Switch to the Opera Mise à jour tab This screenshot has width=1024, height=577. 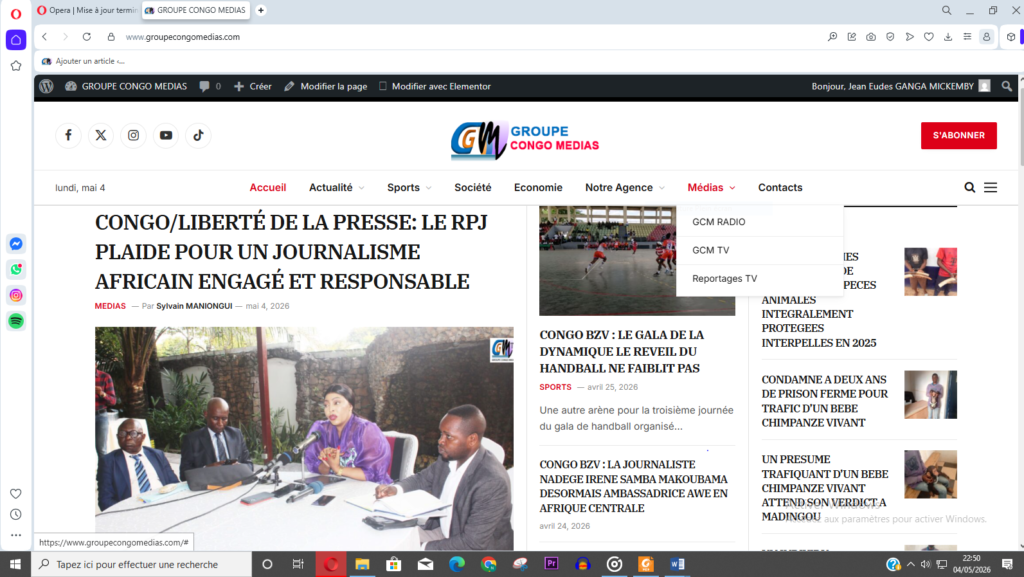tap(88, 10)
